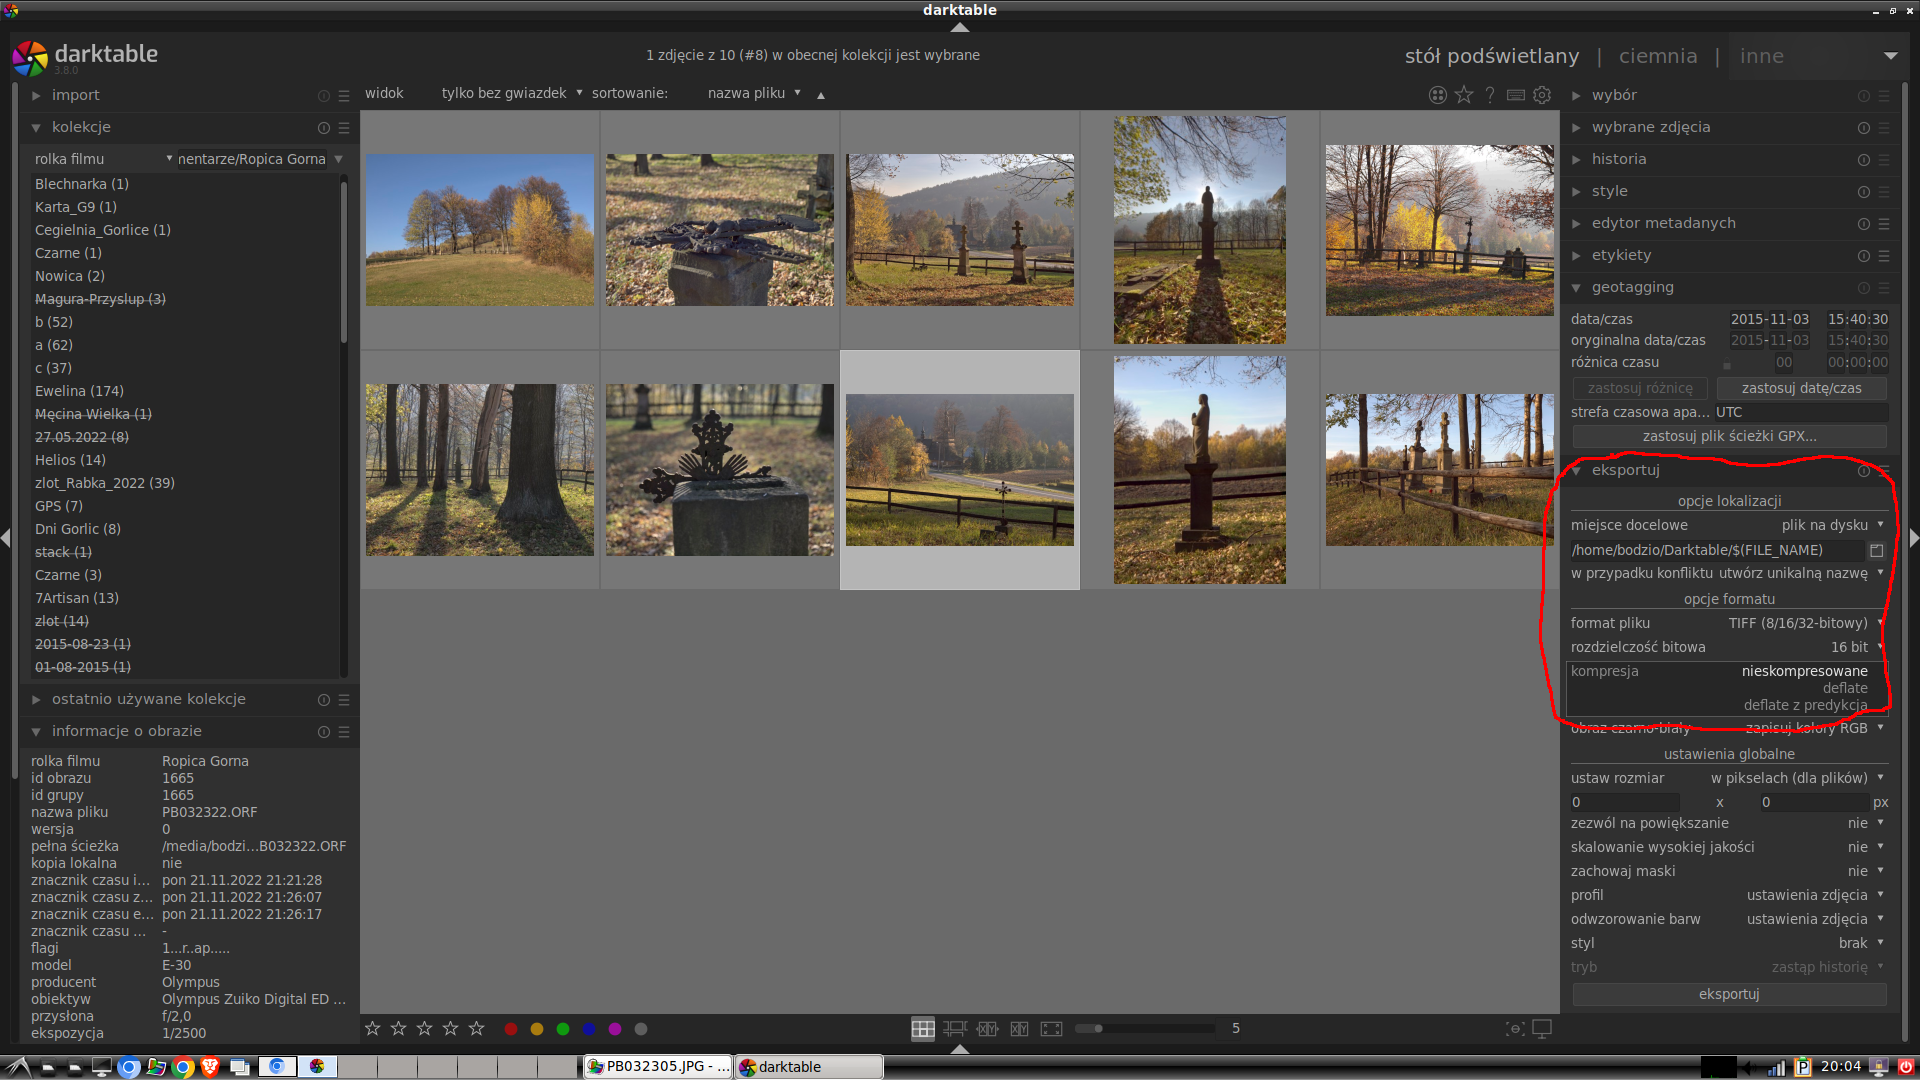Viewport: 1920px width, 1080px height.
Task: Click the keyboard shortcuts icon
Action: pos(1516,95)
